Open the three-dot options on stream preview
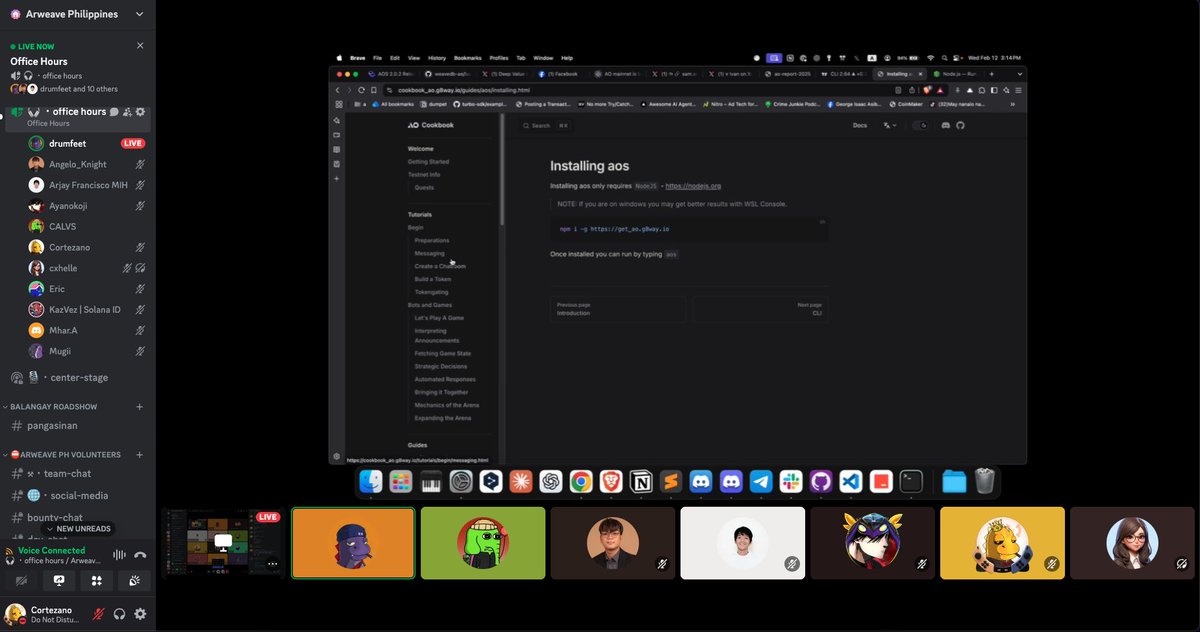The height and width of the screenshot is (632, 1200). pos(271,564)
